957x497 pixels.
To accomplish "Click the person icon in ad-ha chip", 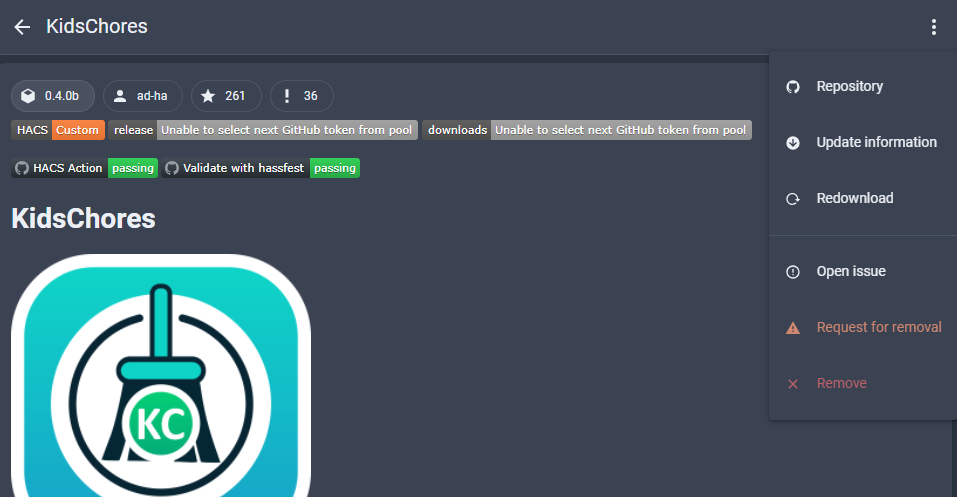I will tap(120, 96).
